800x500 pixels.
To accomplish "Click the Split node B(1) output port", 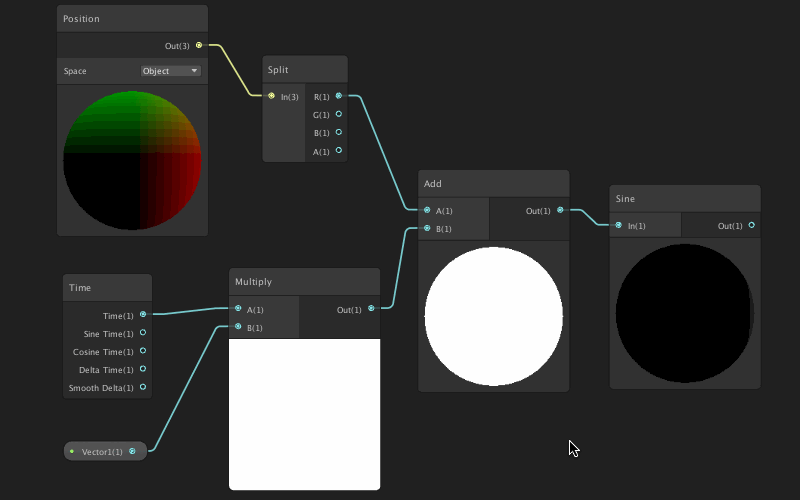I will (339, 132).
